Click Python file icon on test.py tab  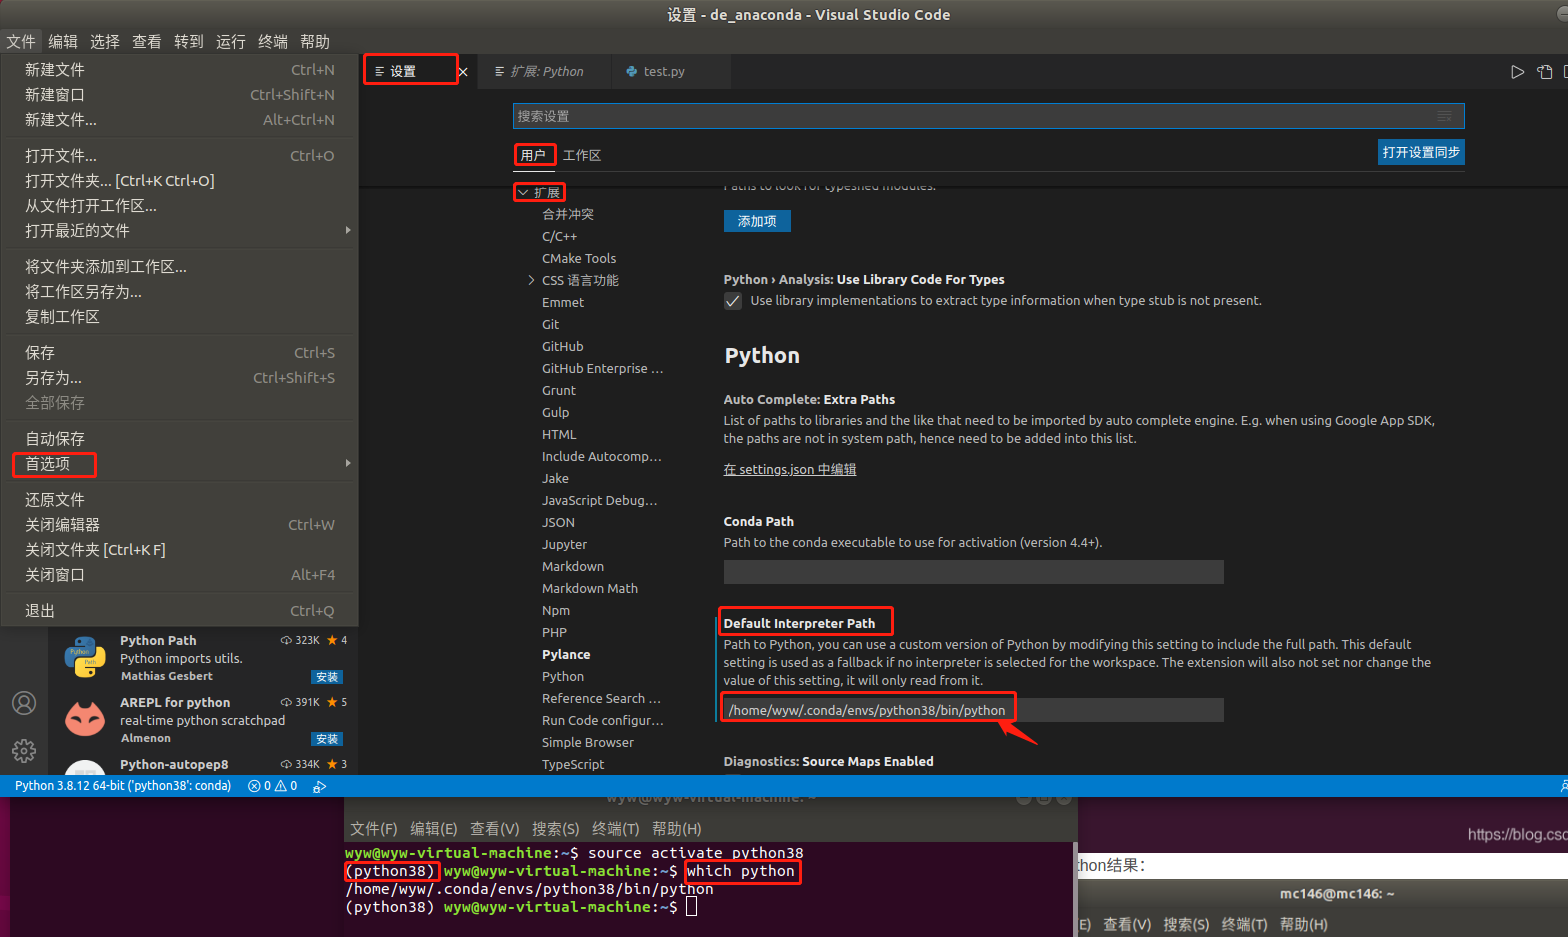coord(631,72)
